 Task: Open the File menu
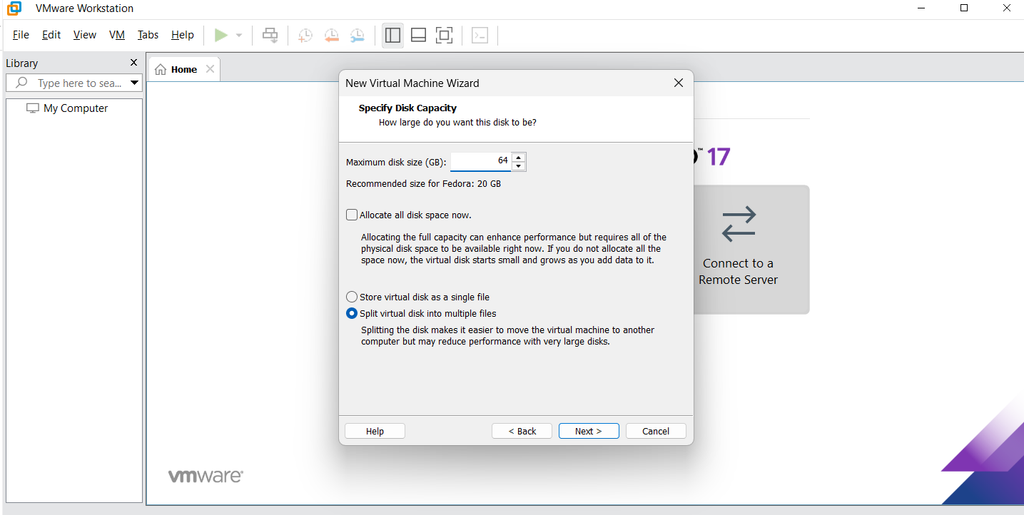click(x=21, y=35)
